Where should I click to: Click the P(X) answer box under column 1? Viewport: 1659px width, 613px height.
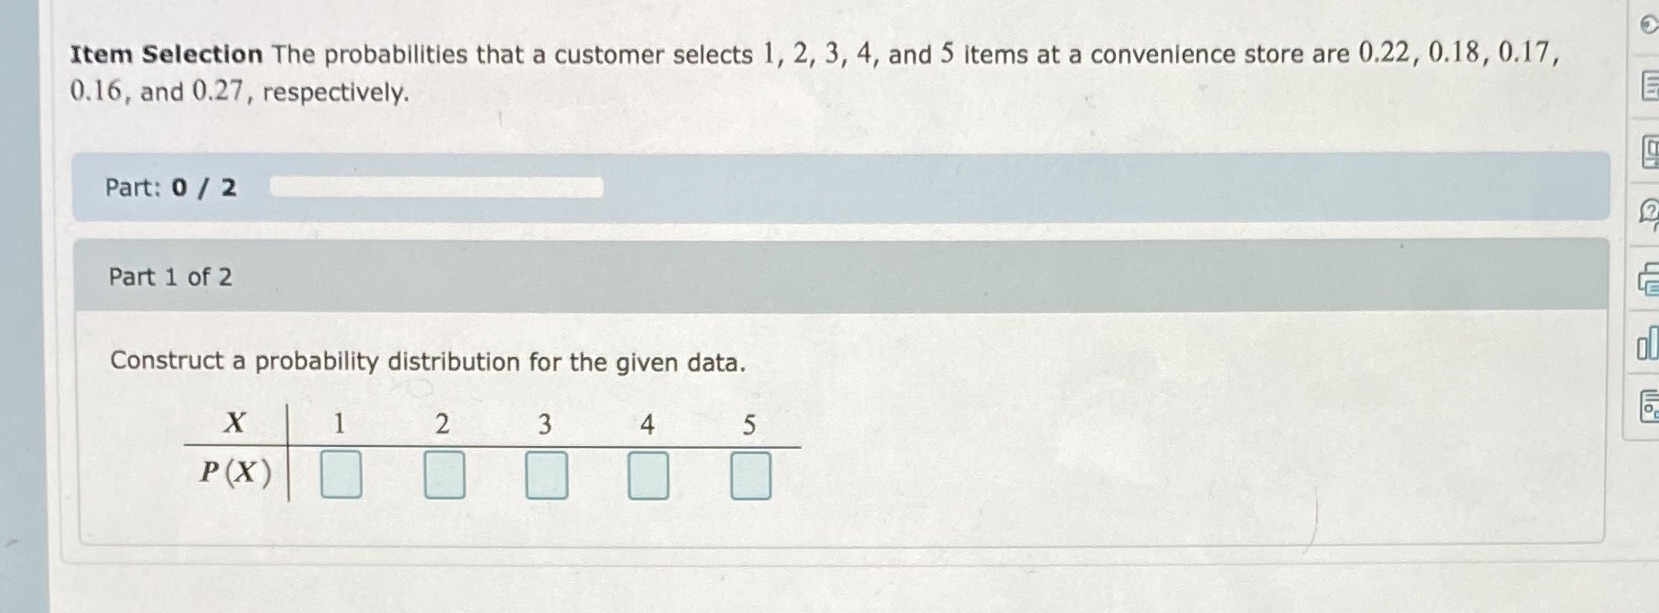pos(340,476)
